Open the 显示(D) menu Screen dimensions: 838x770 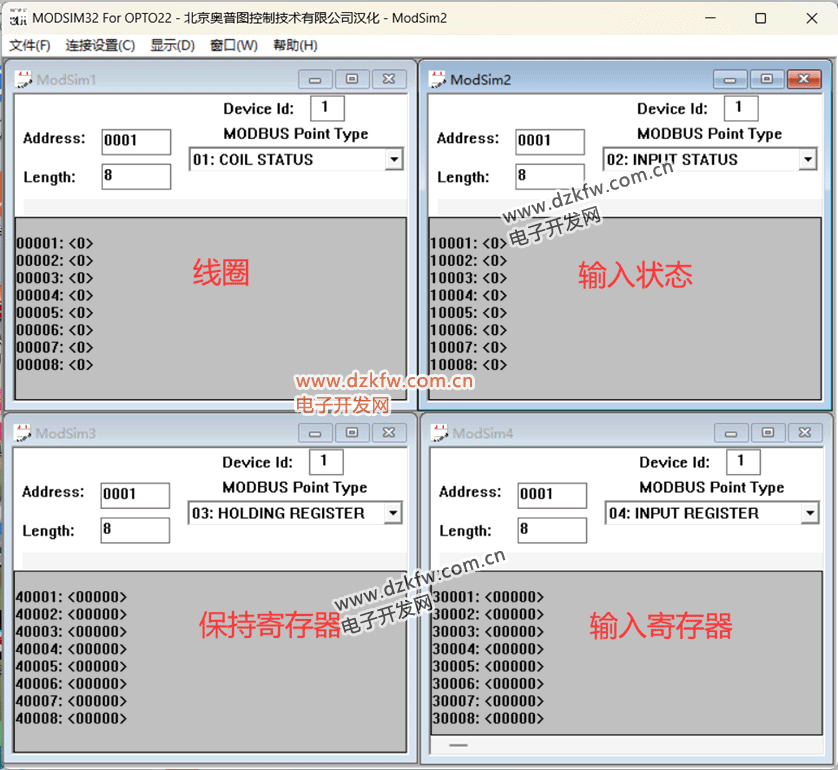click(172, 45)
